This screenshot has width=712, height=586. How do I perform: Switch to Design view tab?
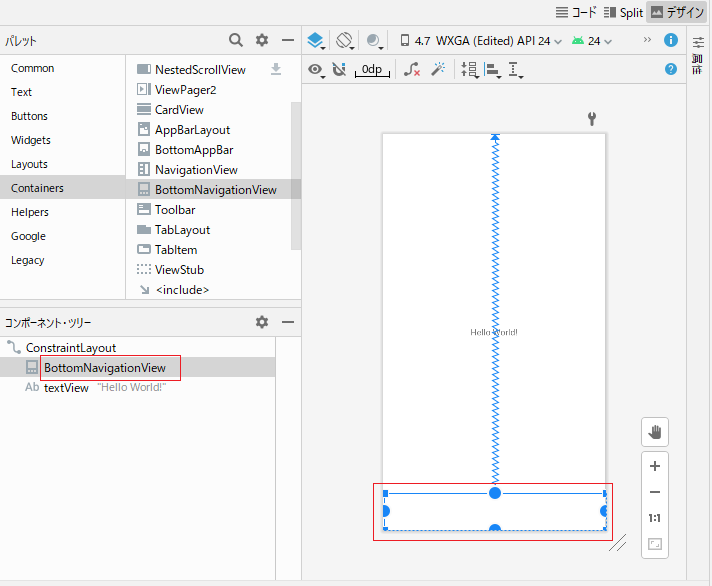pyautogui.click(x=677, y=13)
